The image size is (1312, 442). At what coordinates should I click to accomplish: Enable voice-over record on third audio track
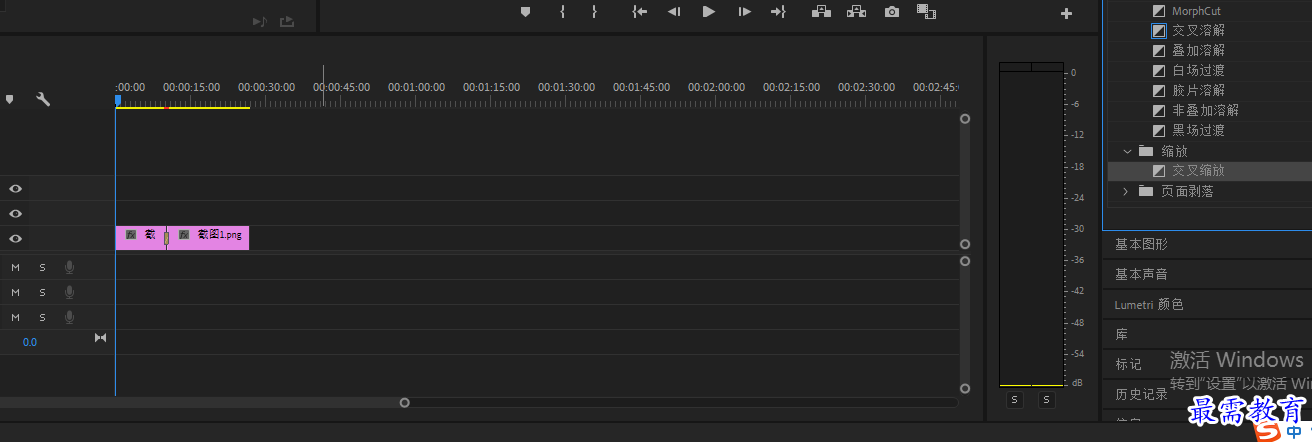(x=69, y=317)
